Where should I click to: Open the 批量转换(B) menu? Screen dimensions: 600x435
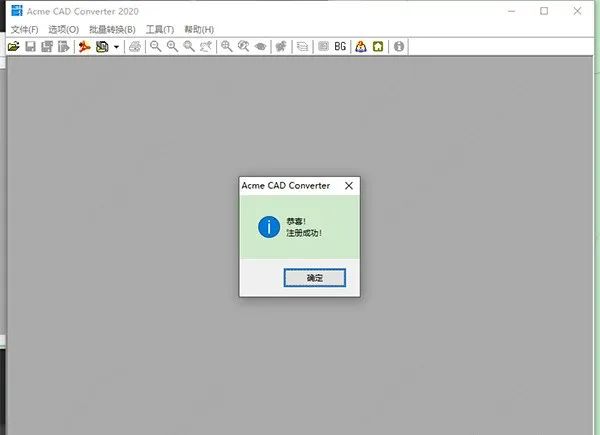[x=112, y=29]
